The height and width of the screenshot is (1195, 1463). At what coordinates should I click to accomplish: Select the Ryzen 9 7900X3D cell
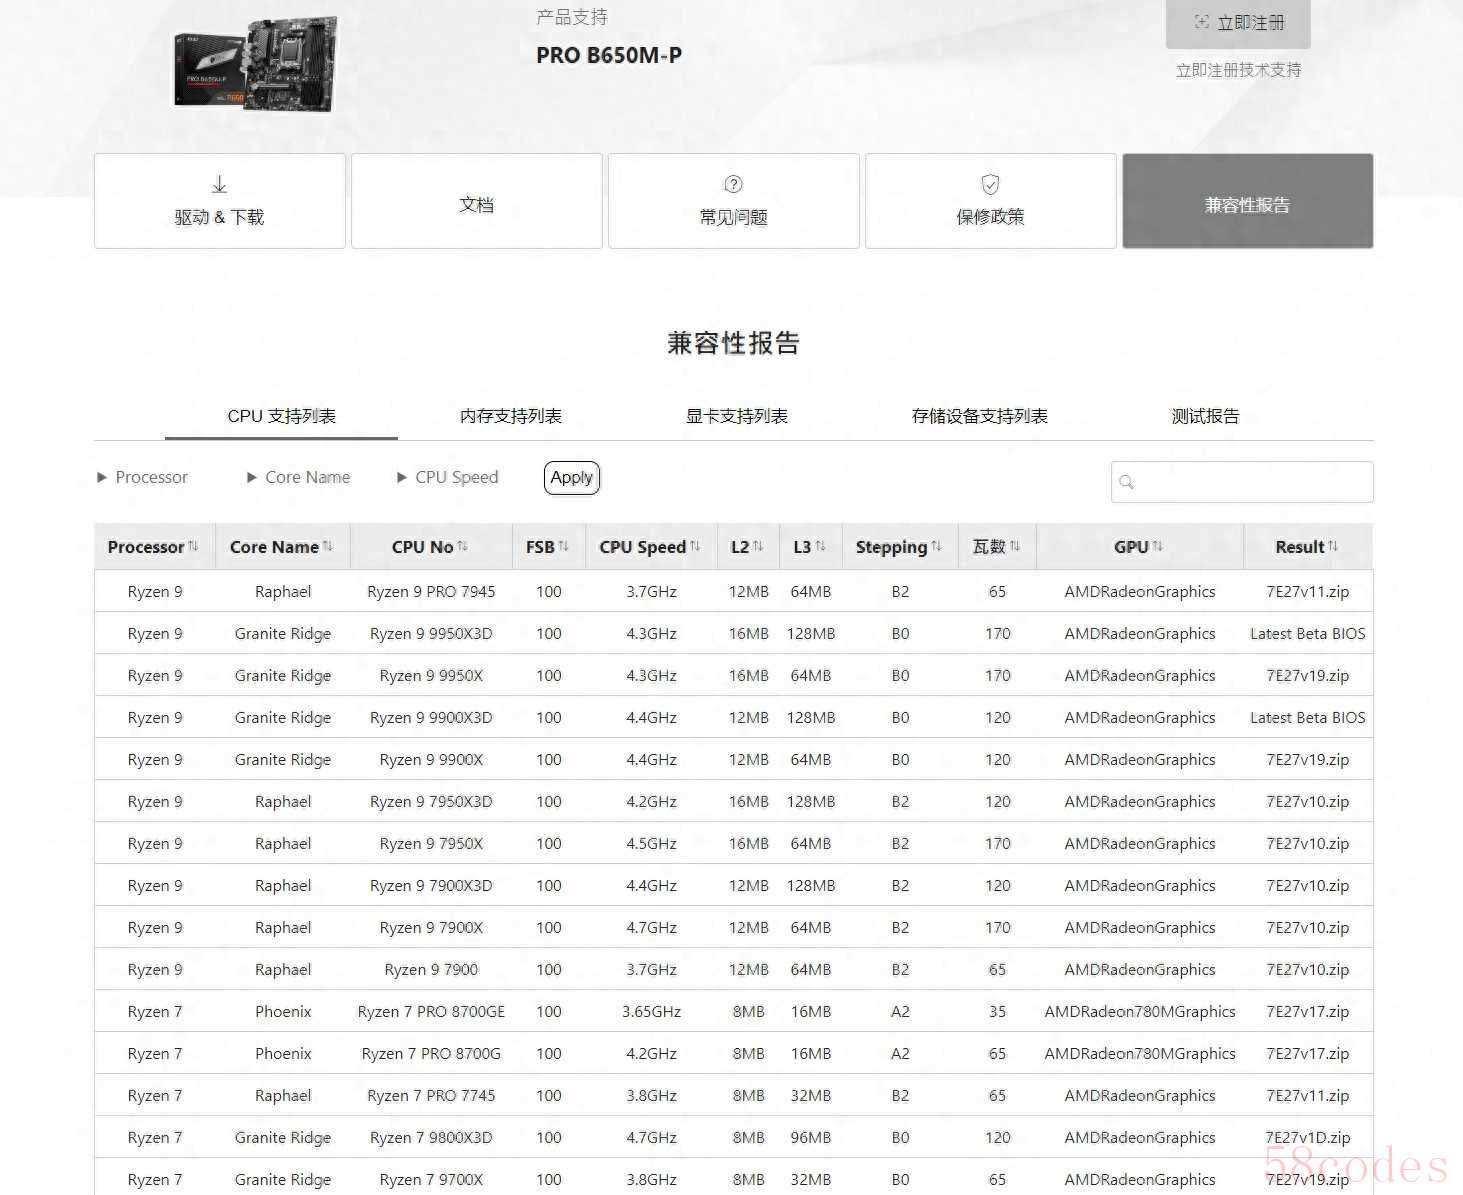click(x=431, y=885)
